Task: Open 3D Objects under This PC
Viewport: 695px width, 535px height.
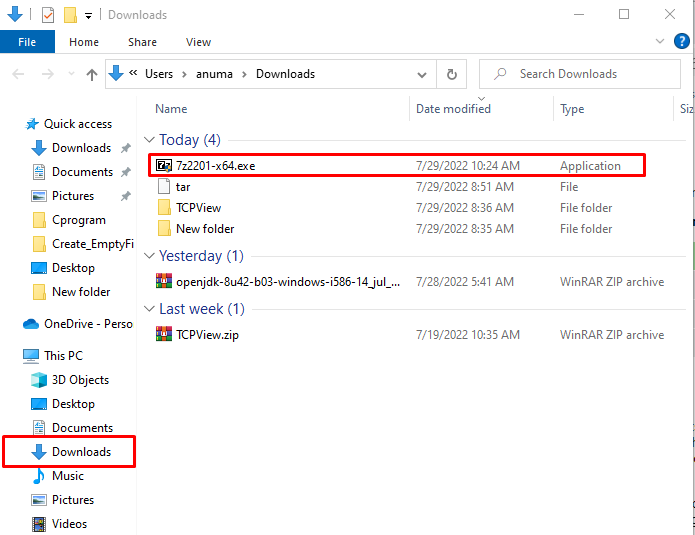Action: pyautogui.click(x=80, y=380)
